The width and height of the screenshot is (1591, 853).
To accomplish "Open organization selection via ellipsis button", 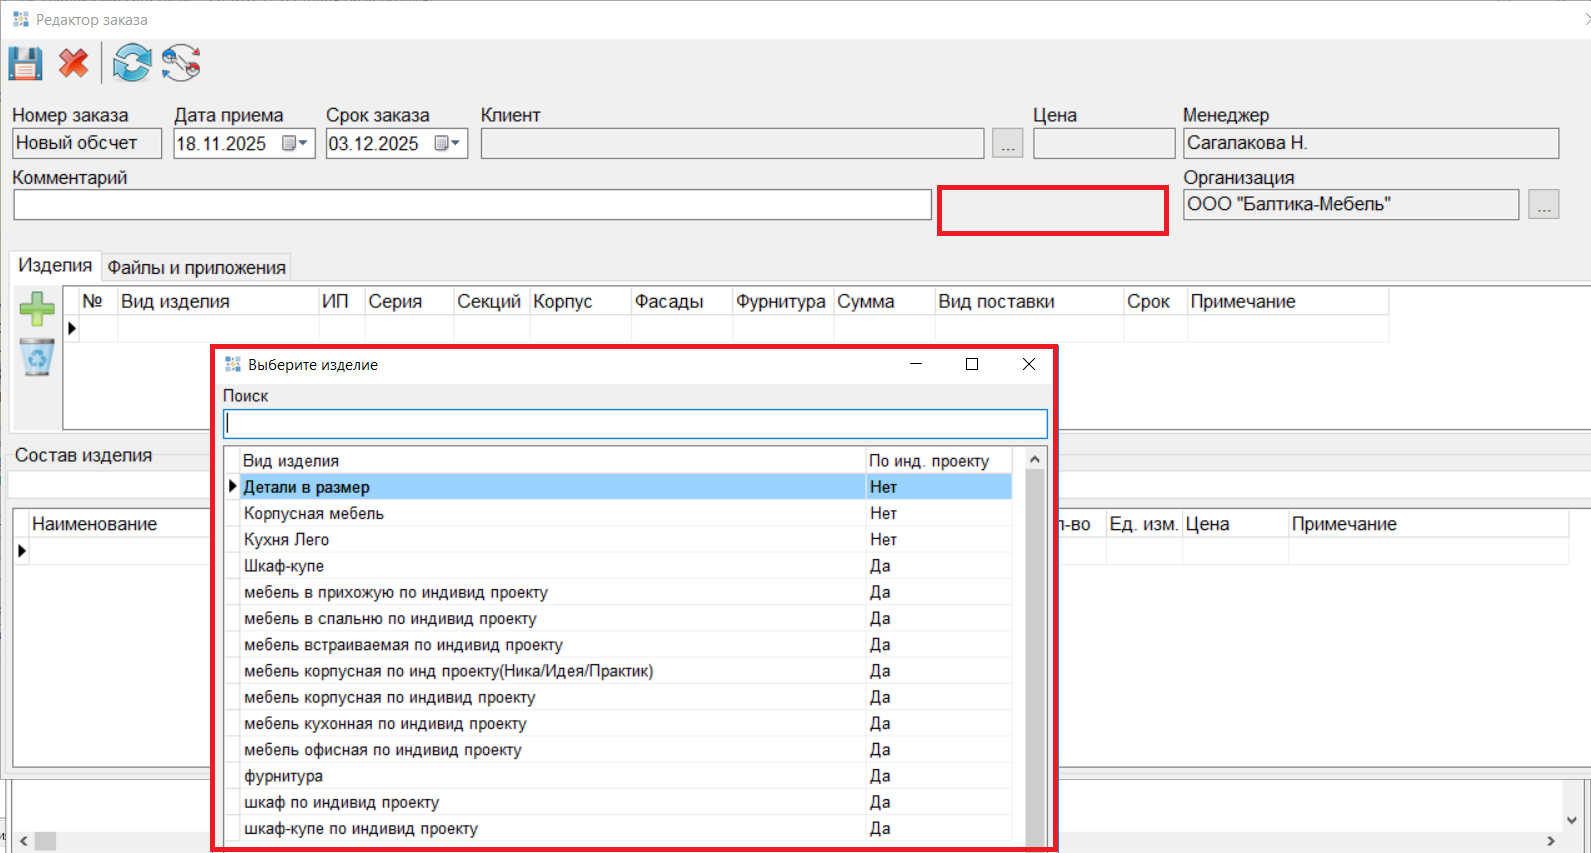I will click(1543, 205).
